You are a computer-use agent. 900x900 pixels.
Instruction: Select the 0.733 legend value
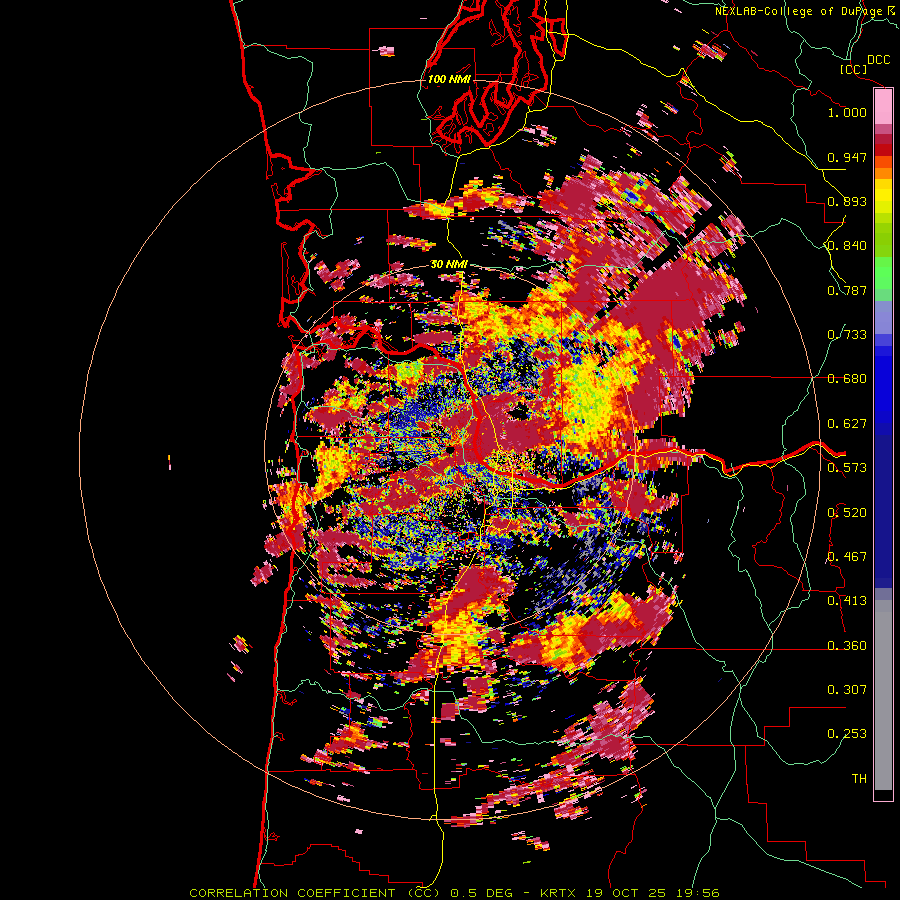pyautogui.click(x=847, y=335)
